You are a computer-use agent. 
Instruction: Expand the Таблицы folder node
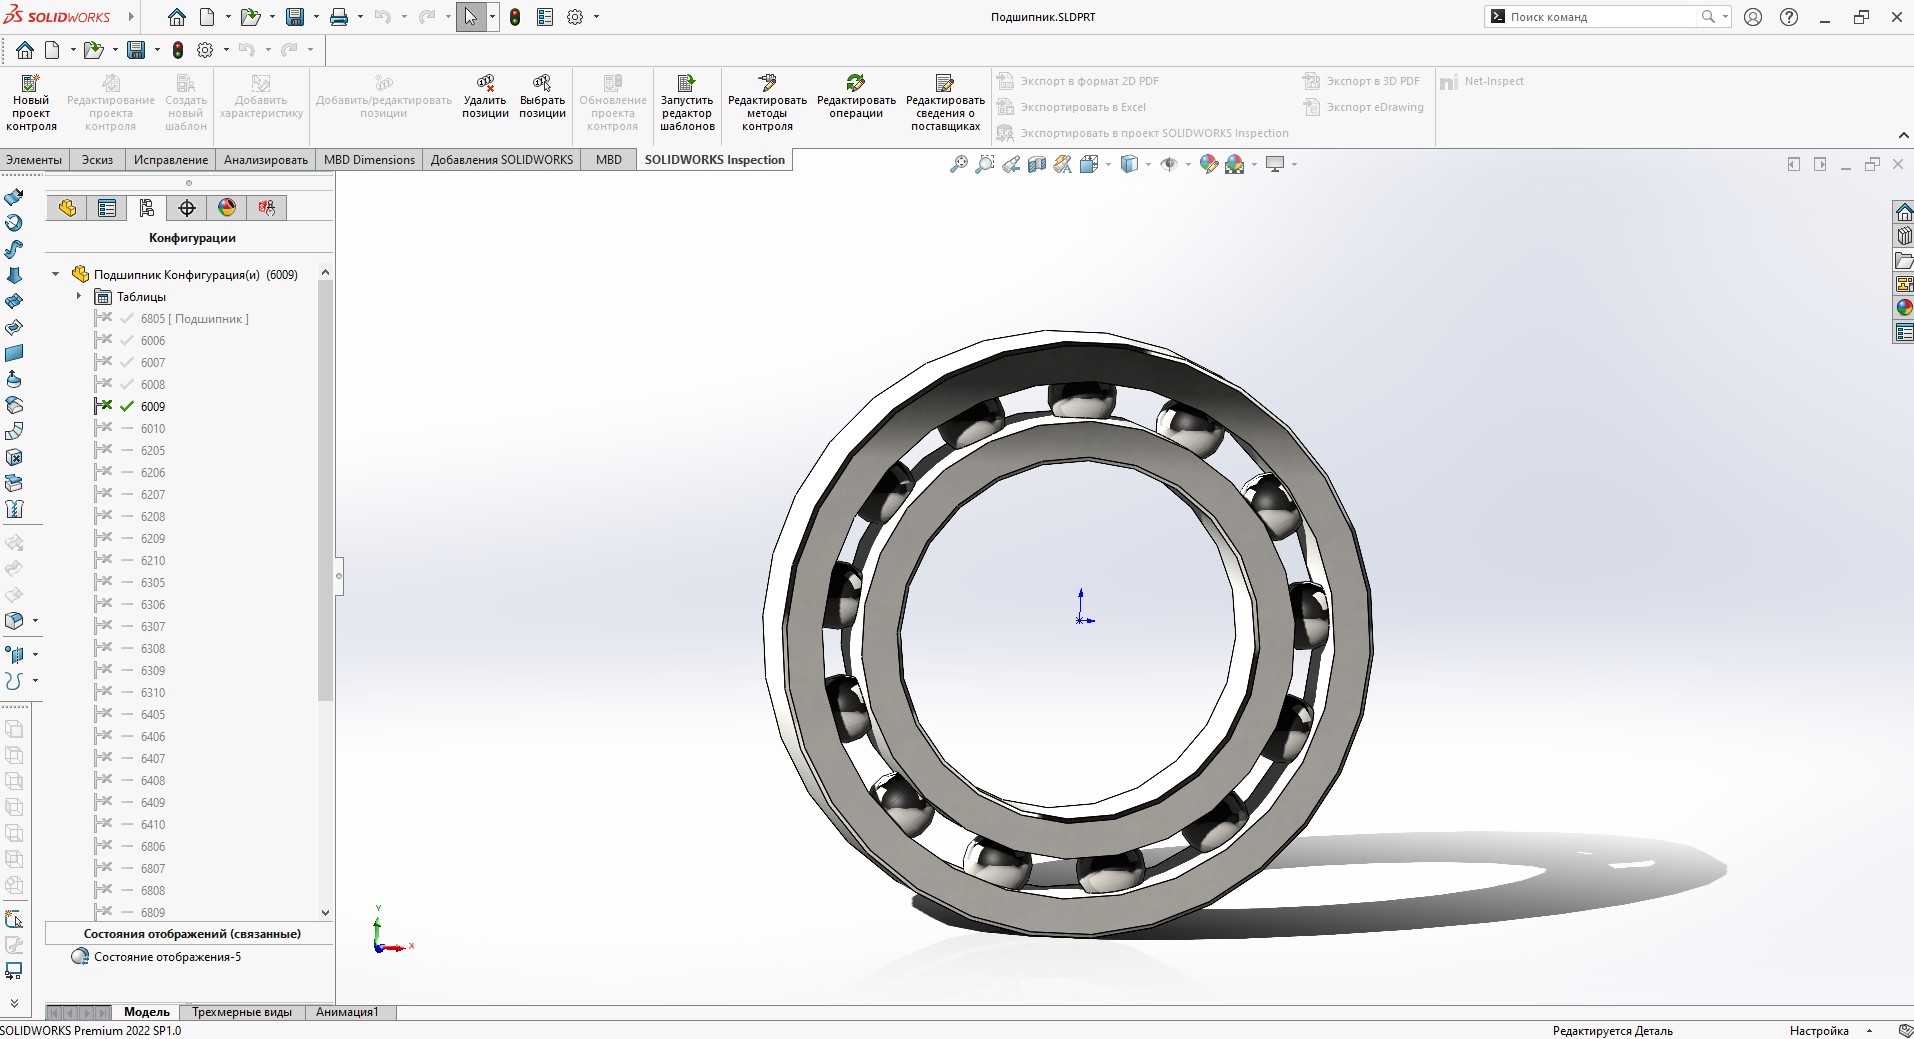(x=79, y=296)
